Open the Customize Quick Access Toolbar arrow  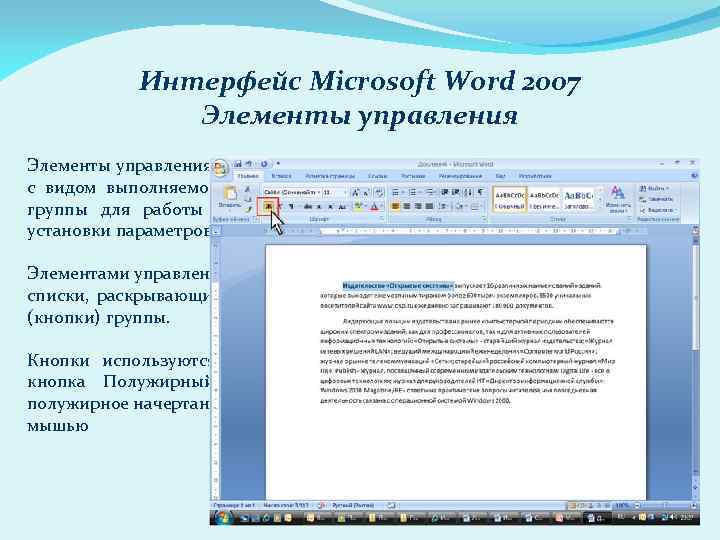tap(278, 163)
